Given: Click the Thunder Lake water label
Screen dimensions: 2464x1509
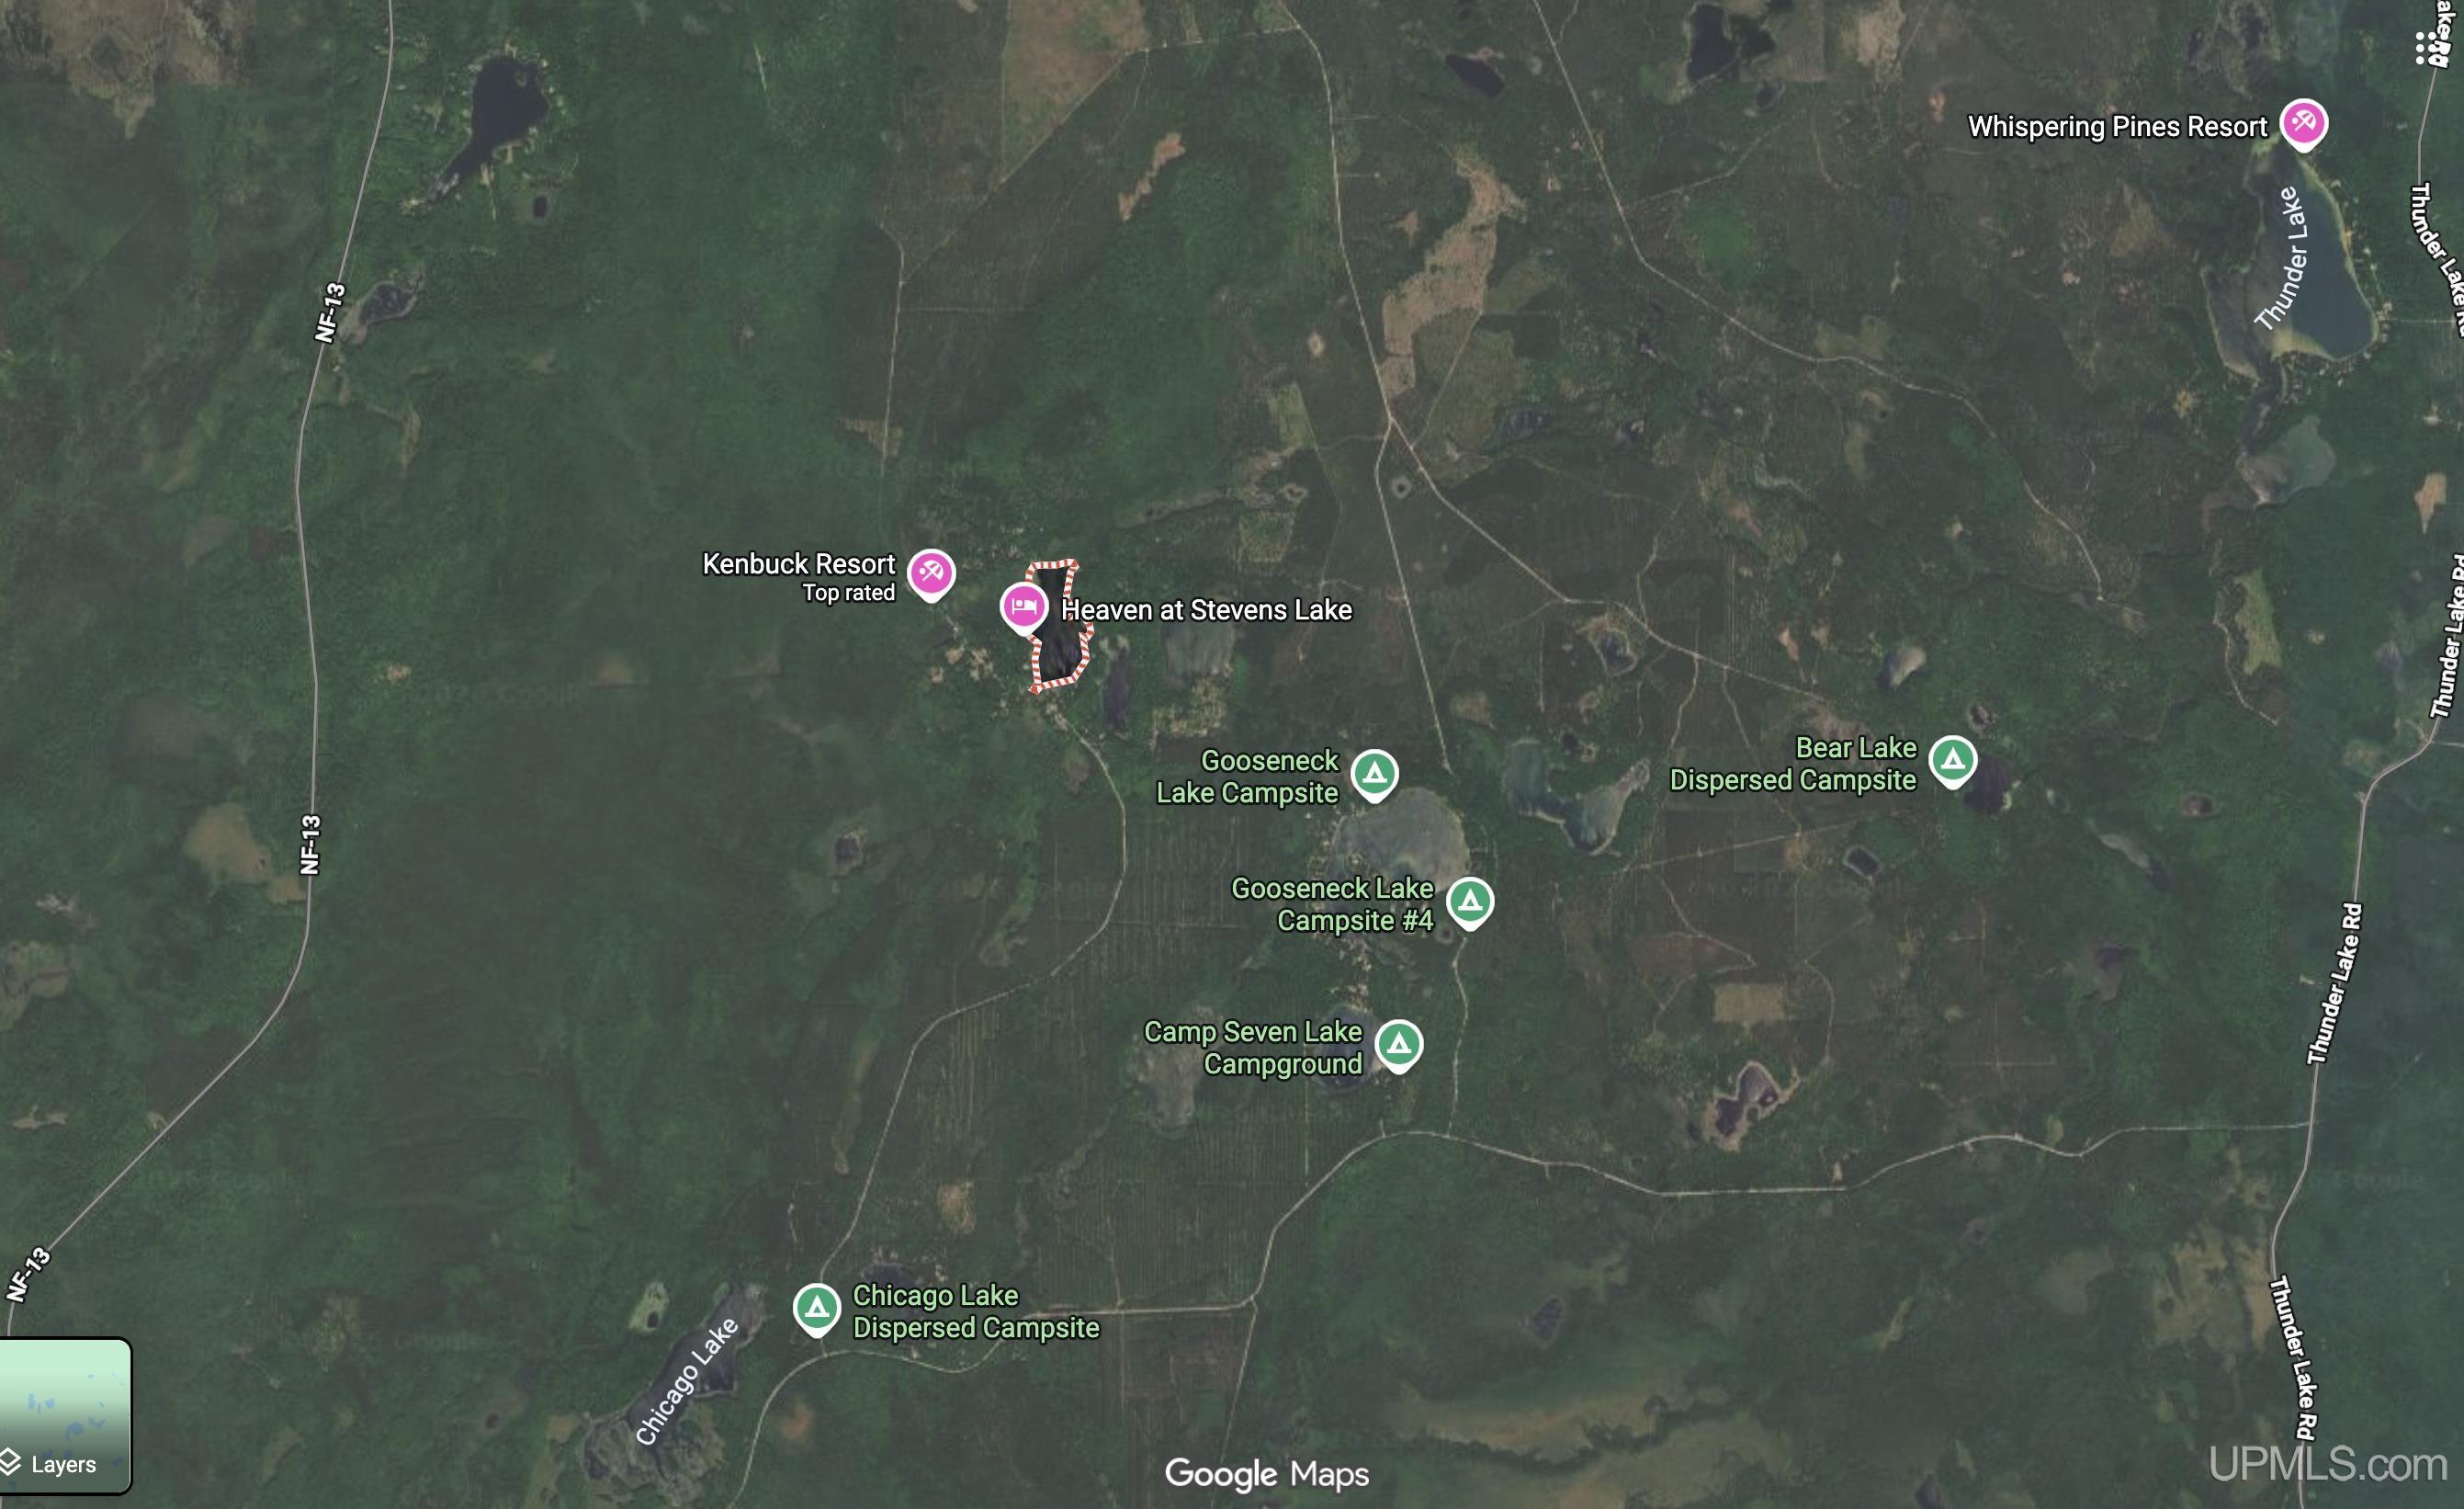Looking at the screenshot, I should click(2282, 259).
